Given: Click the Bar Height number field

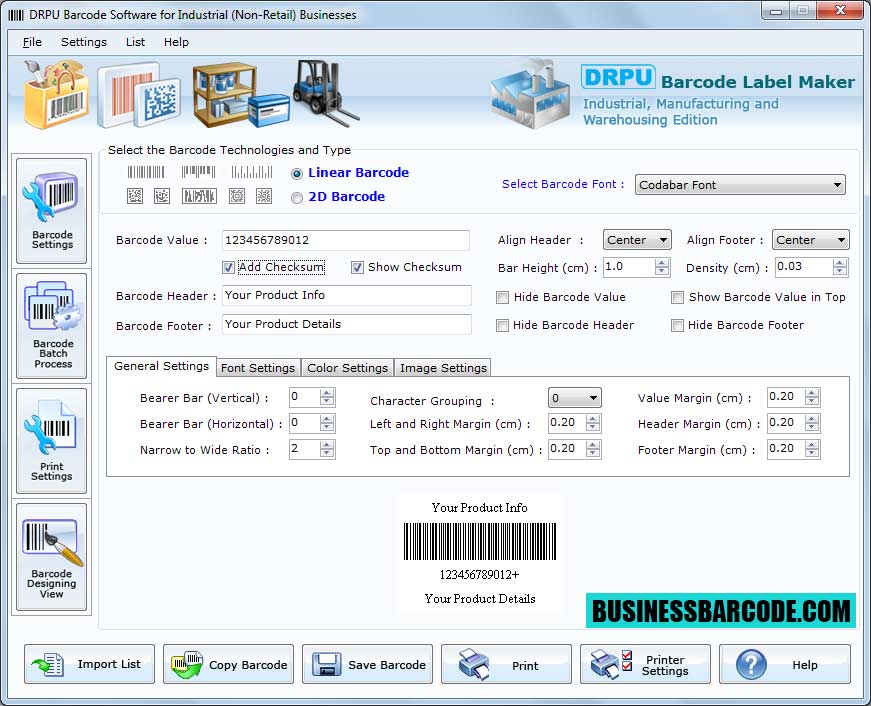Looking at the screenshot, I should [x=629, y=267].
